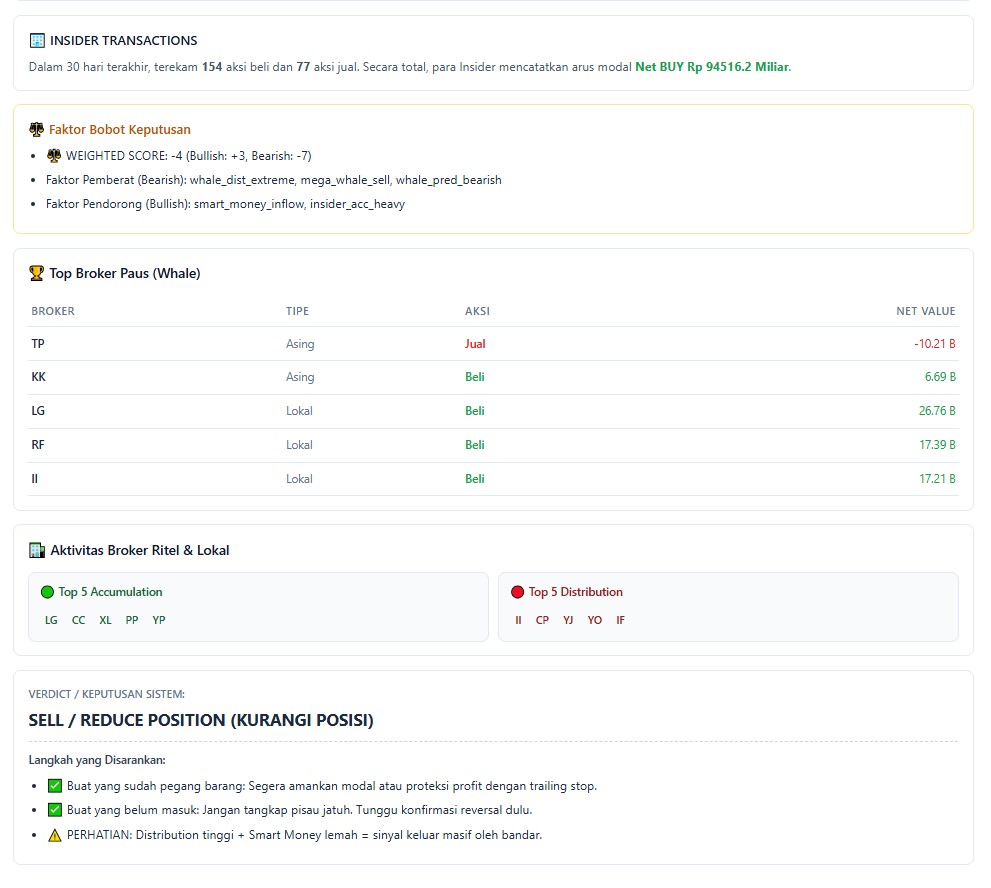Click the YJ tag under Top 5 Distribution
This screenshot has width=991, height=888.
(568, 620)
